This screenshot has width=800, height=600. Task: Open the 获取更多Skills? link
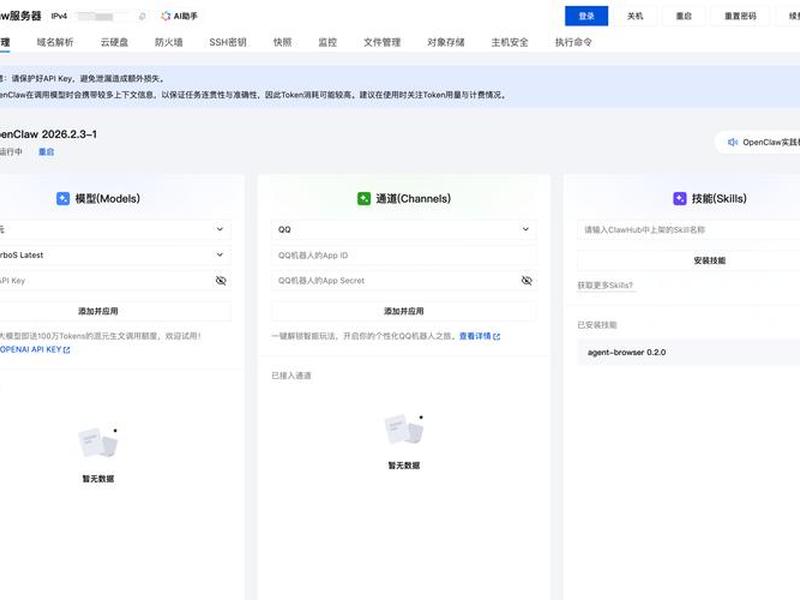[605, 285]
